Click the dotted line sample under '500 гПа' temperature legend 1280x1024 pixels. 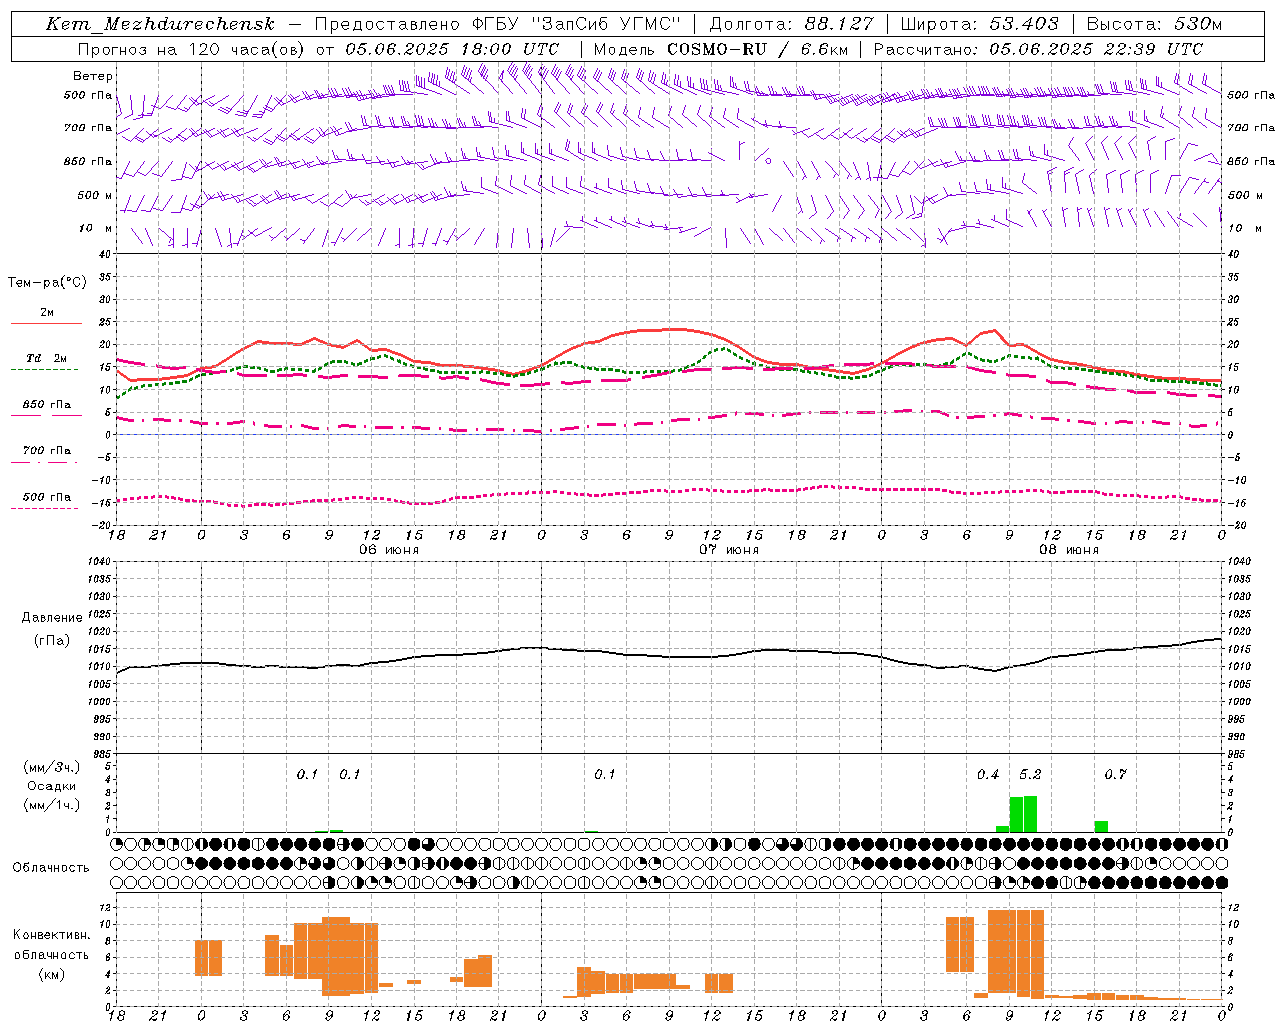pos(45,508)
